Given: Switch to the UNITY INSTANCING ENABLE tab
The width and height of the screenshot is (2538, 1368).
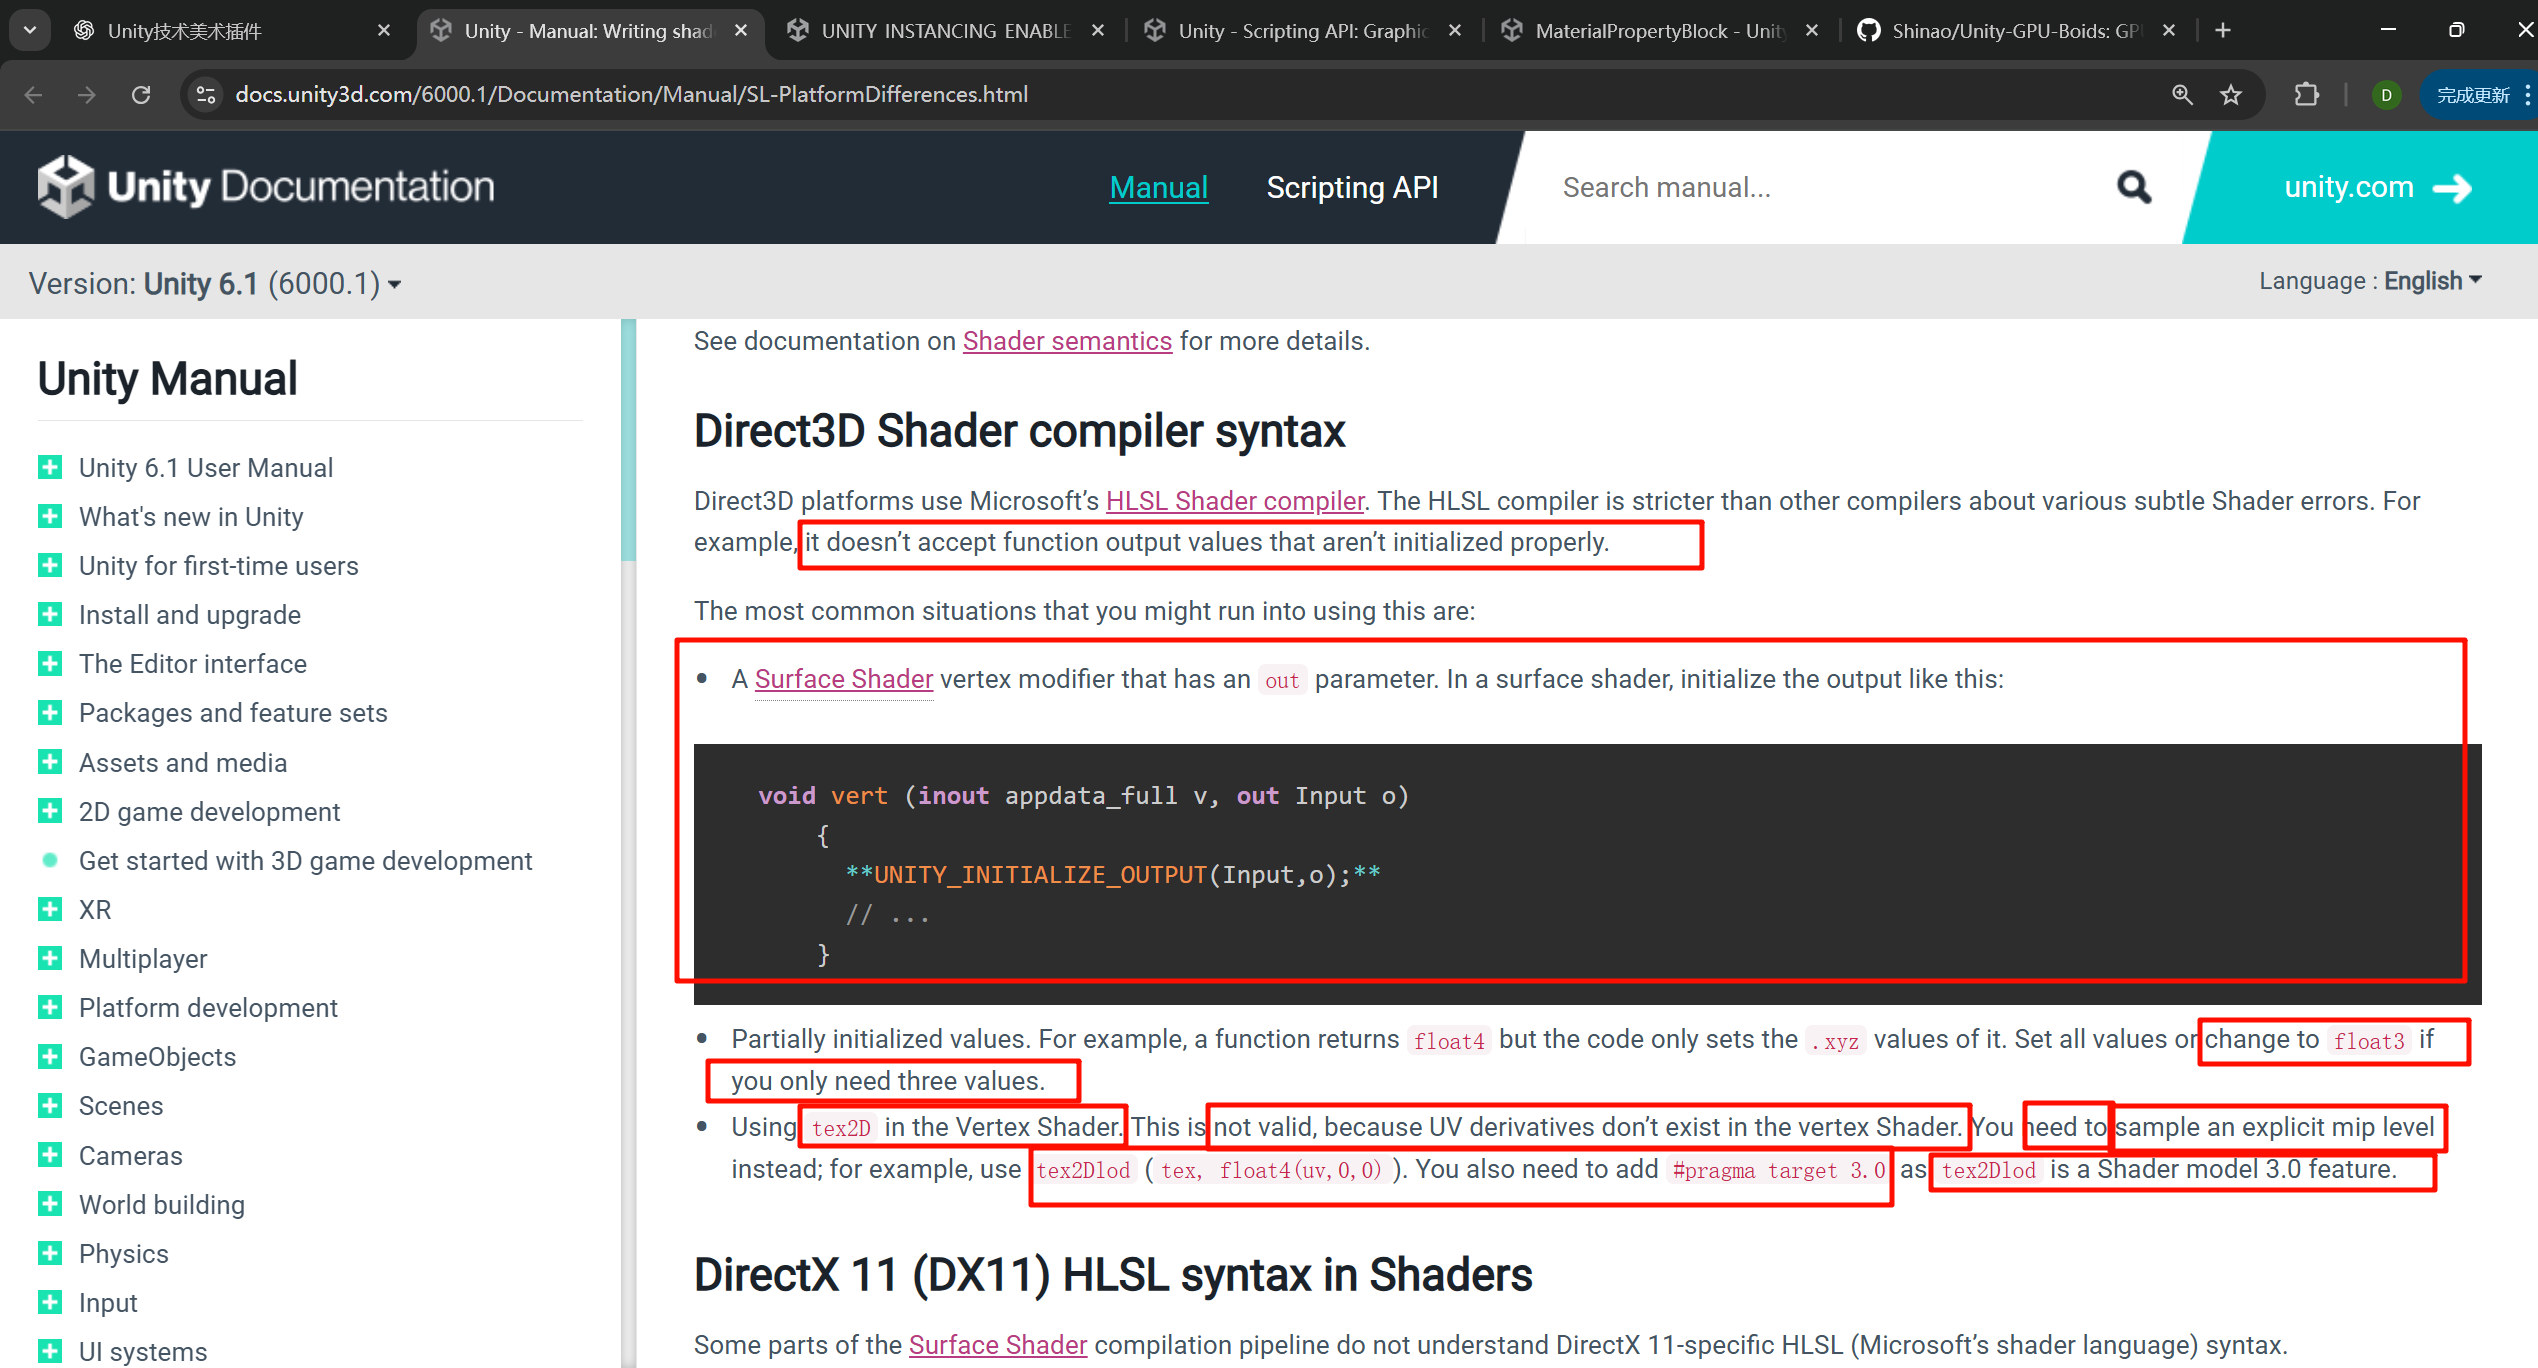Looking at the screenshot, I should pyautogui.click(x=945, y=31).
